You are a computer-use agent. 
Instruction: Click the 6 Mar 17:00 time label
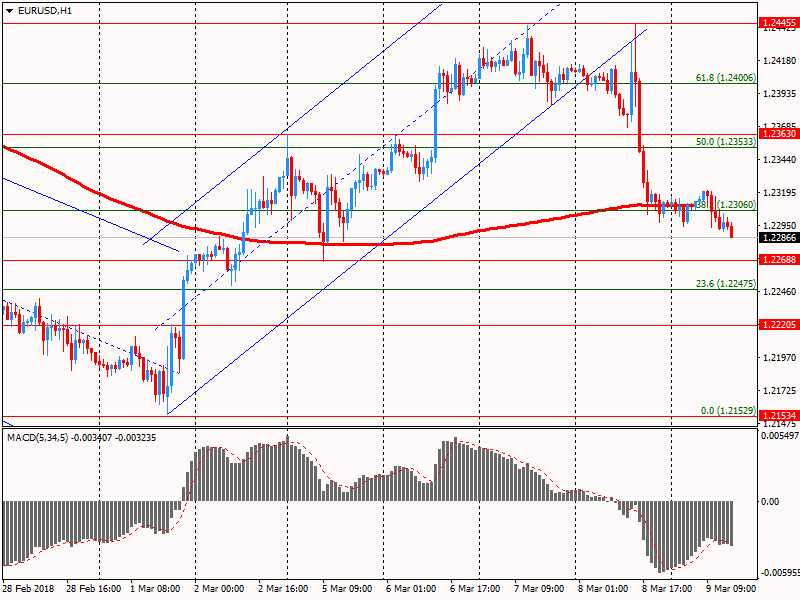click(475, 589)
